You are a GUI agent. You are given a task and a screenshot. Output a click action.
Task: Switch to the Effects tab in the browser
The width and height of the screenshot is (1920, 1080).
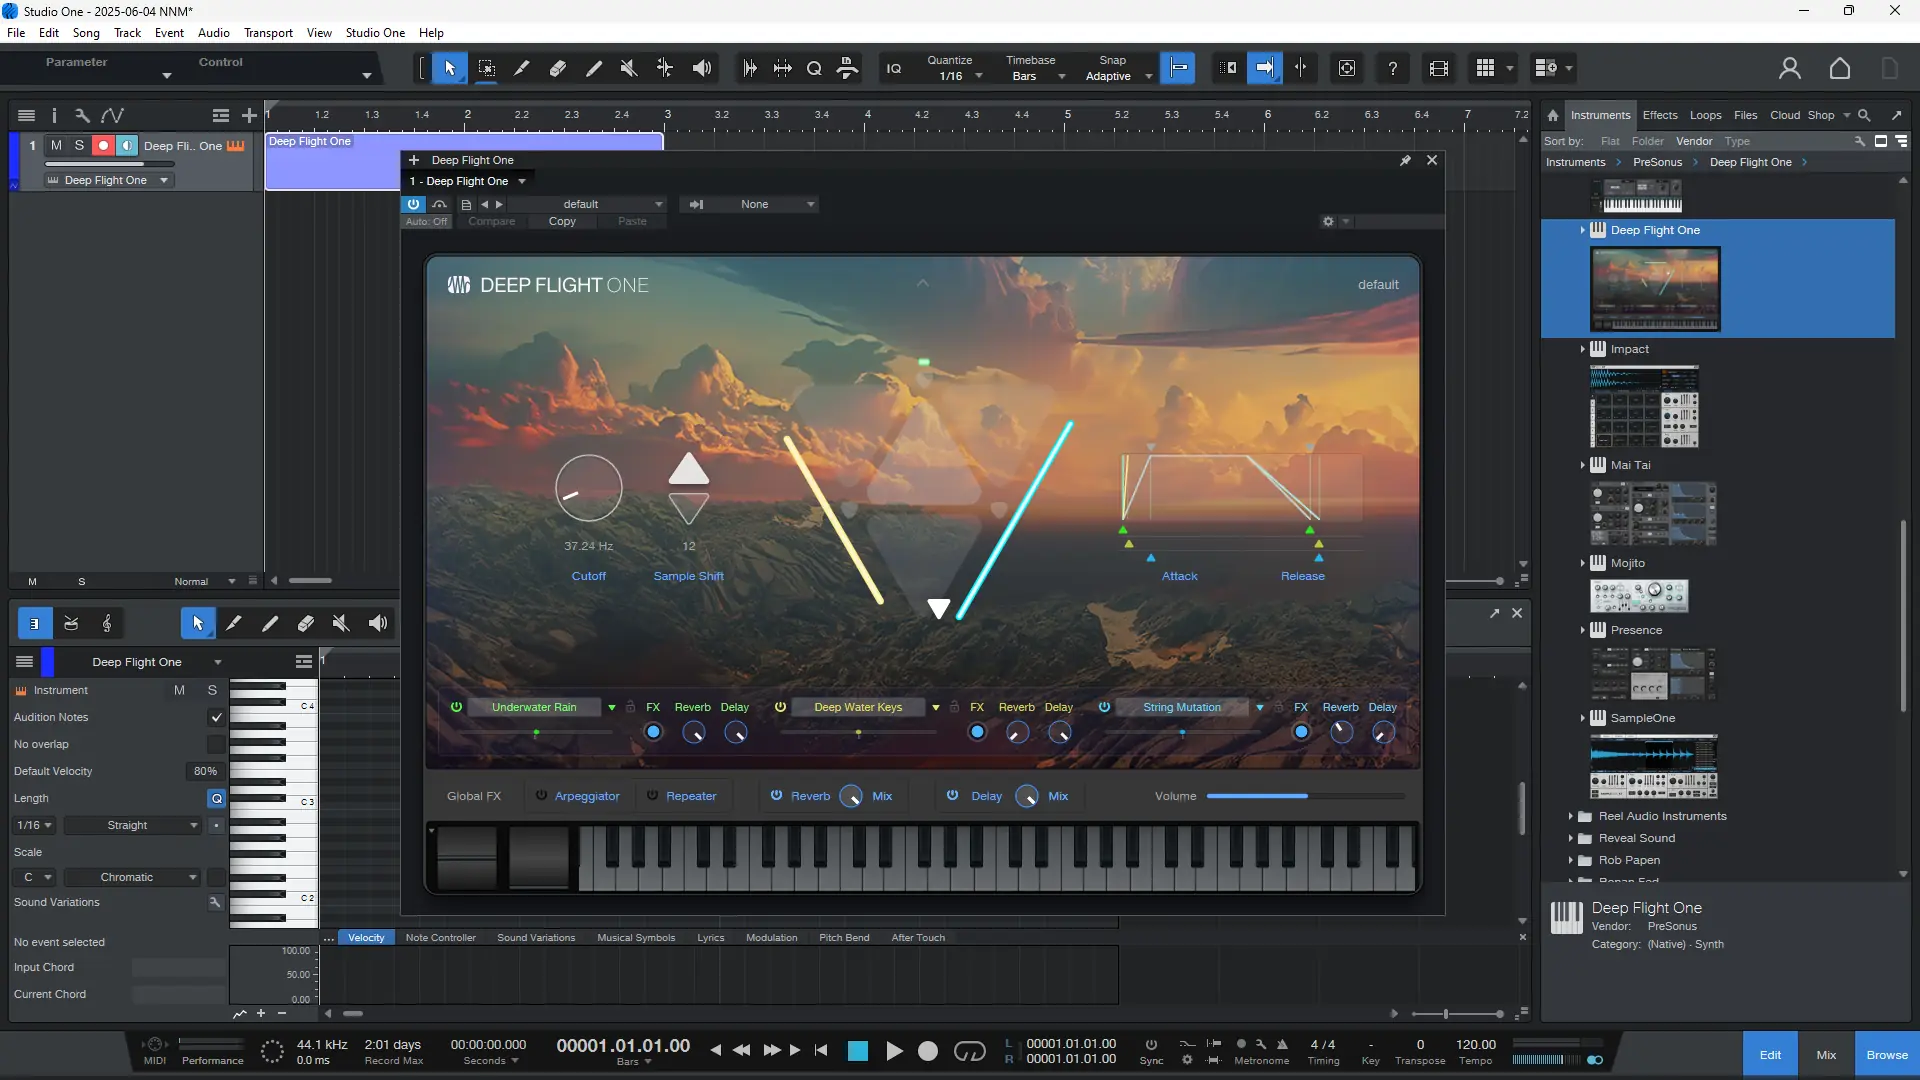point(1660,115)
